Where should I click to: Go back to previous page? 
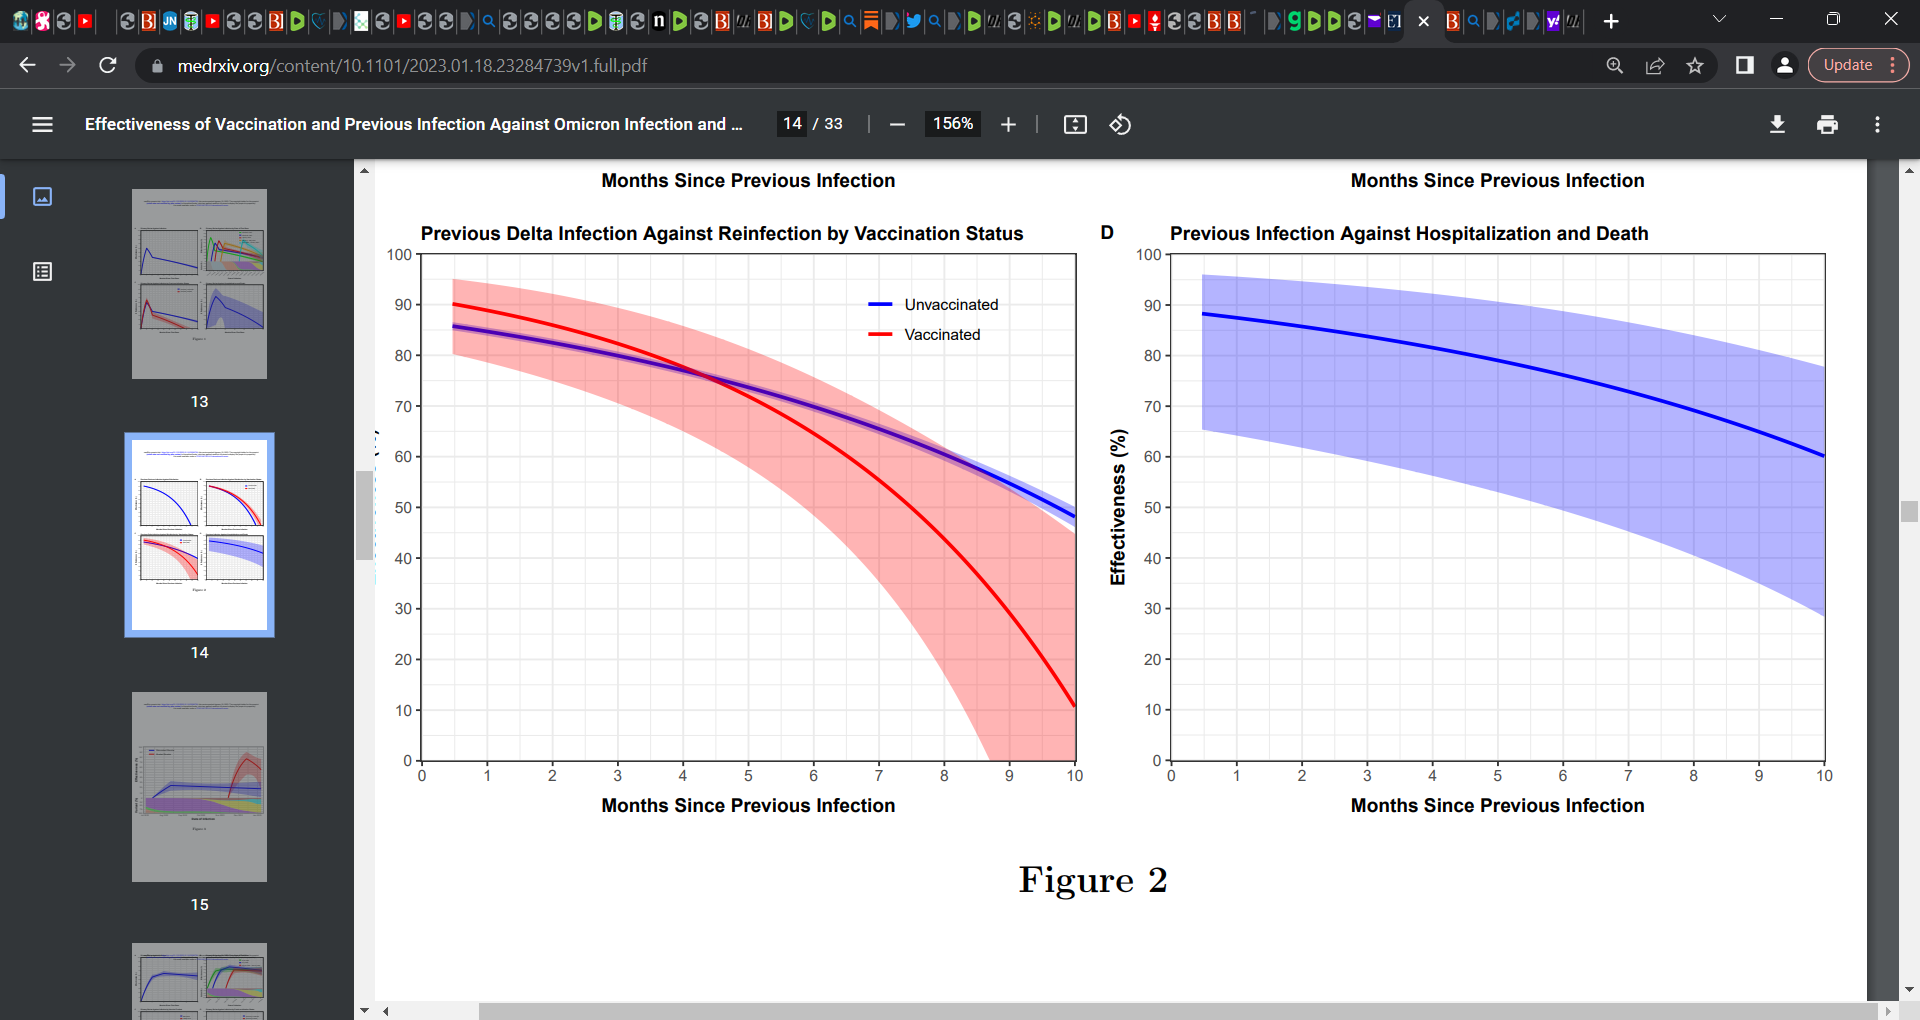[27, 65]
